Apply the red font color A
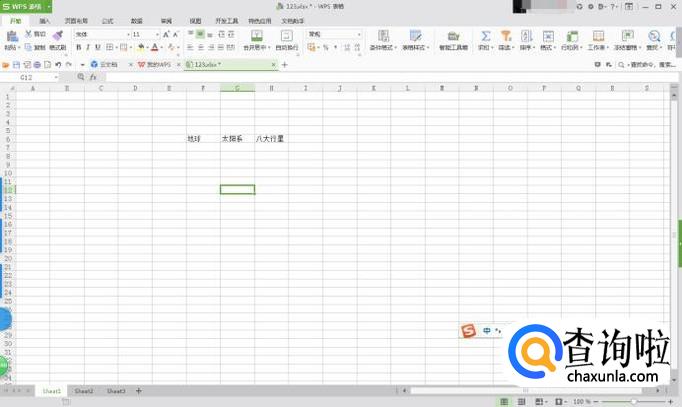682x407 pixels. 154,47
